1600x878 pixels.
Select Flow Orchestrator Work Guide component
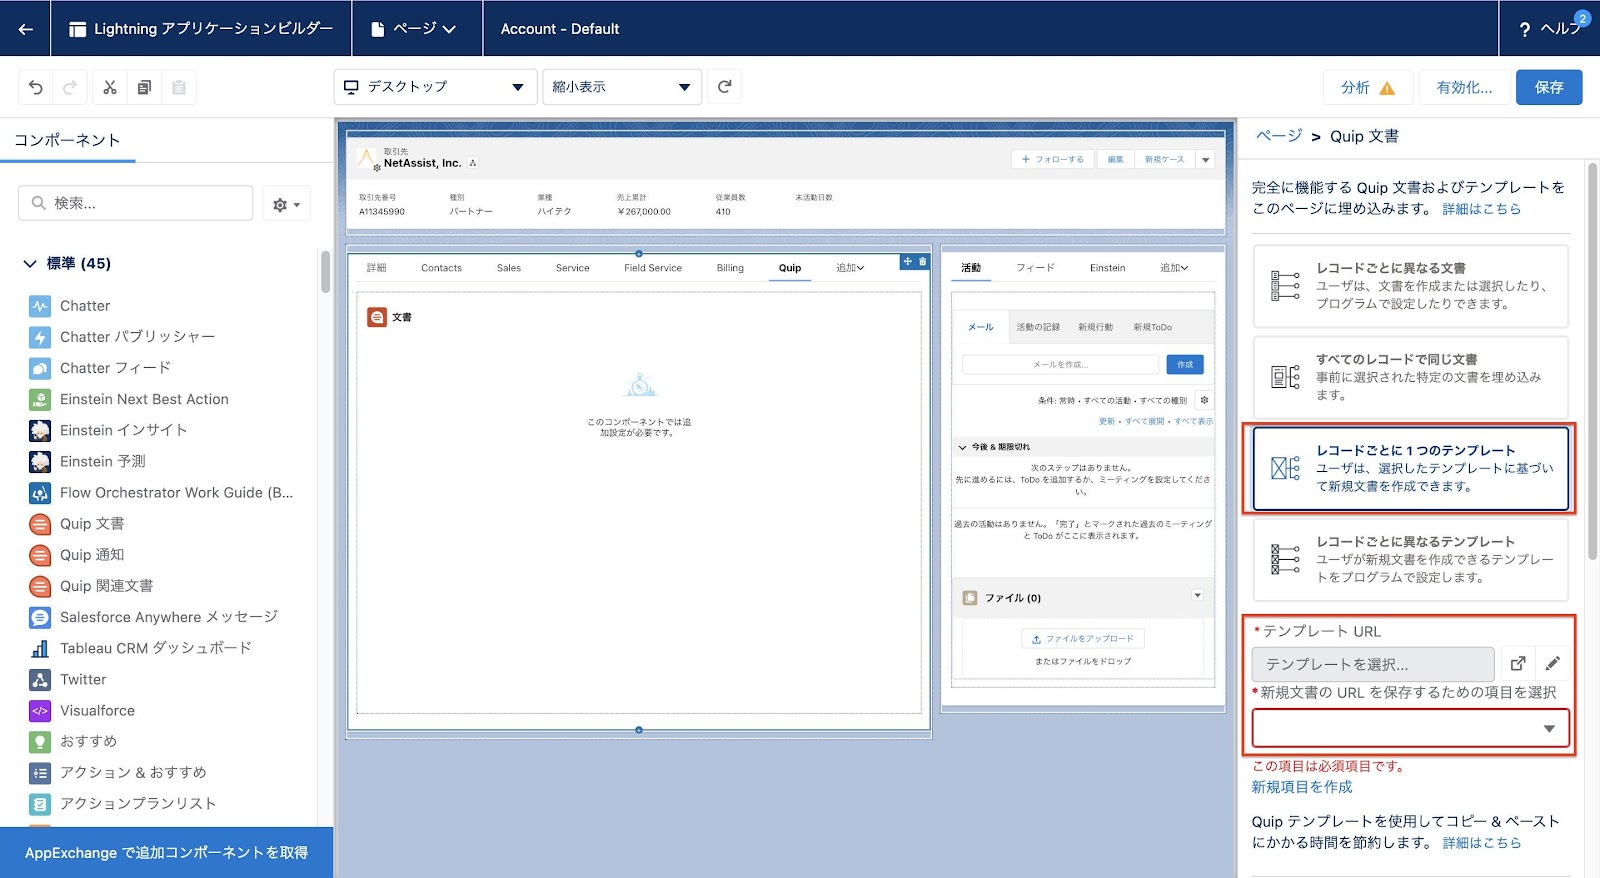[x=161, y=492]
